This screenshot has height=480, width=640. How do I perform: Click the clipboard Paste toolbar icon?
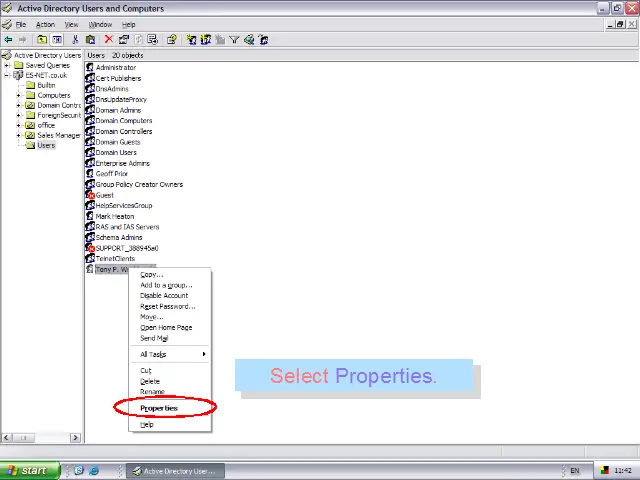(90, 40)
